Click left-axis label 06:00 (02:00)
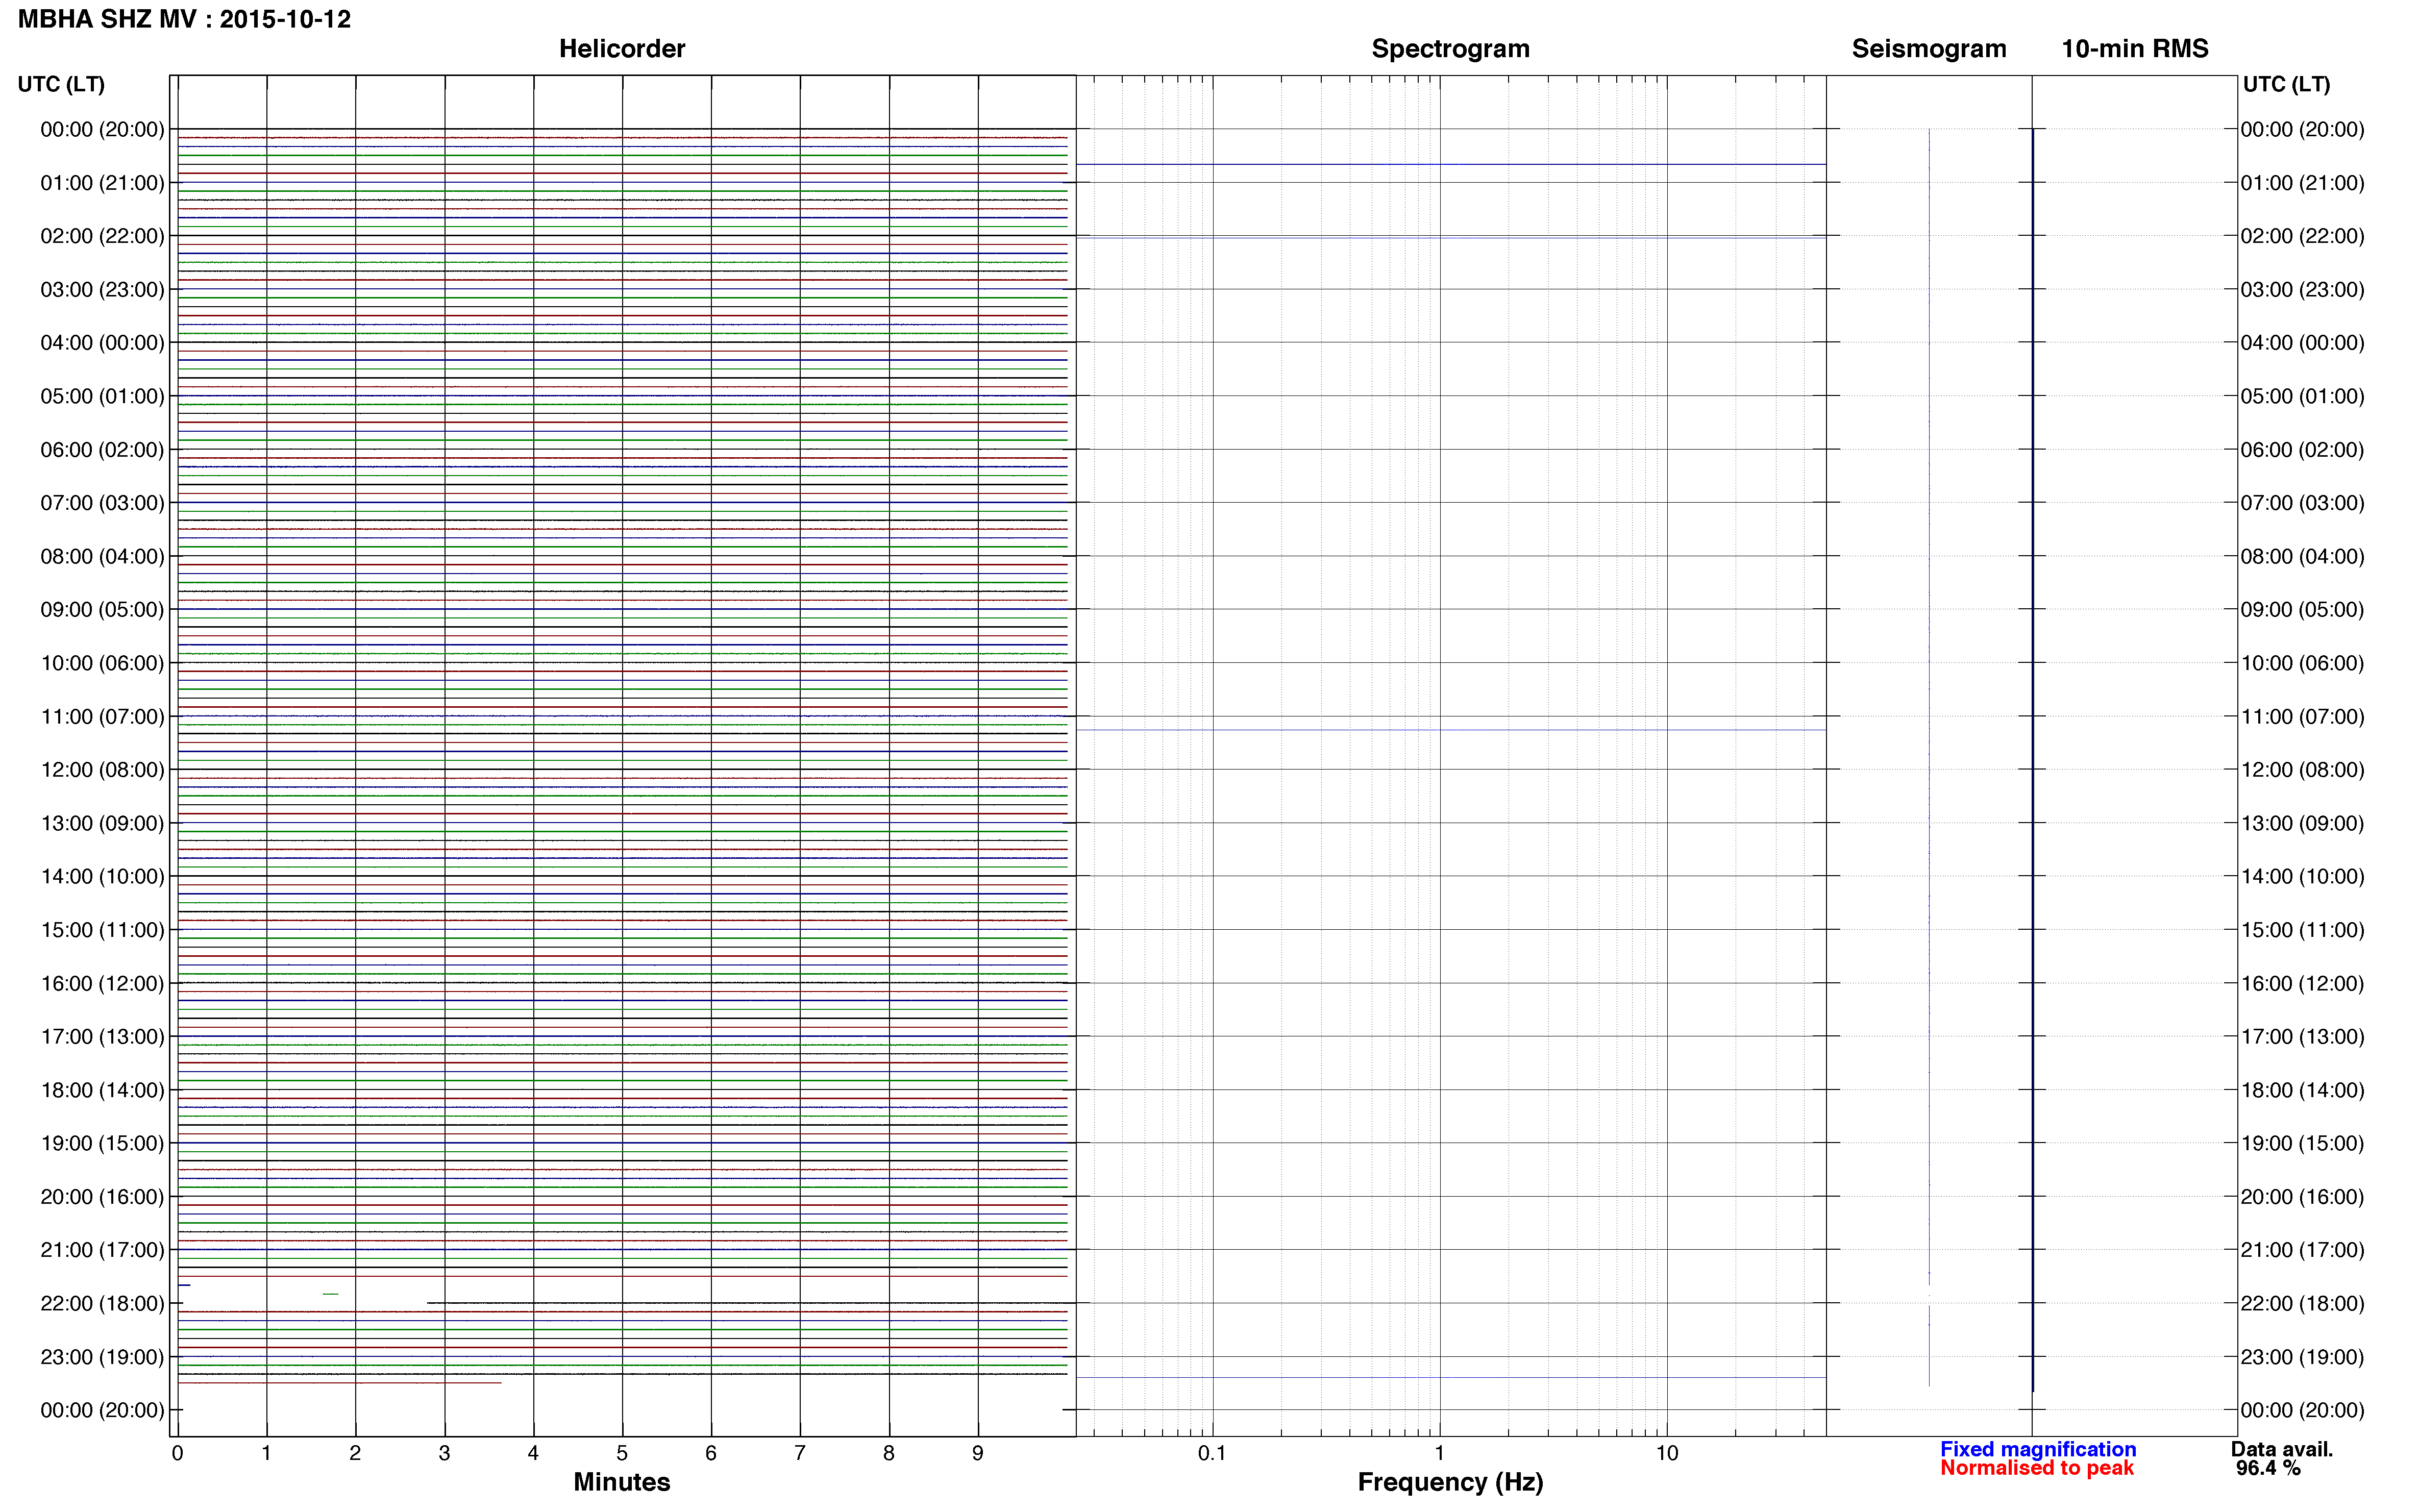 click(102, 450)
